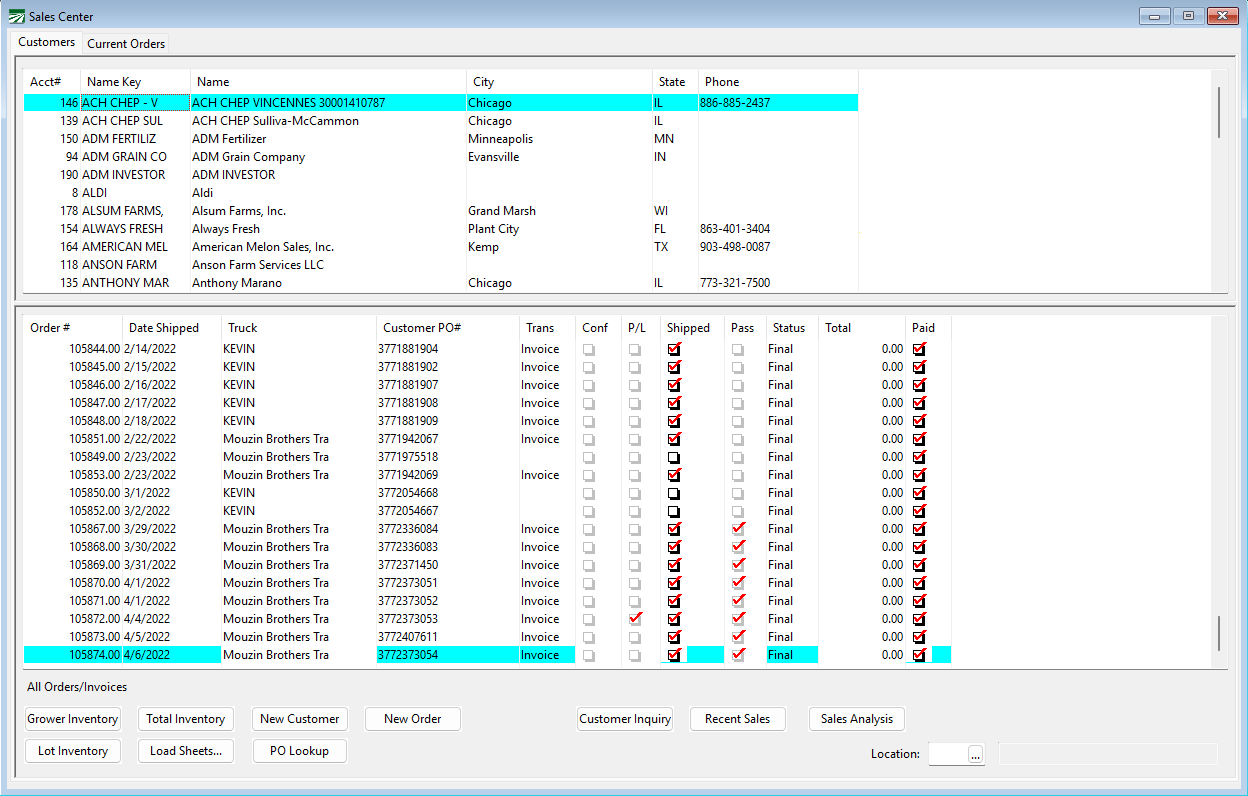Select ADM INVESTOR customer name
This screenshot has height=796, width=1248.
click(233, 175)
